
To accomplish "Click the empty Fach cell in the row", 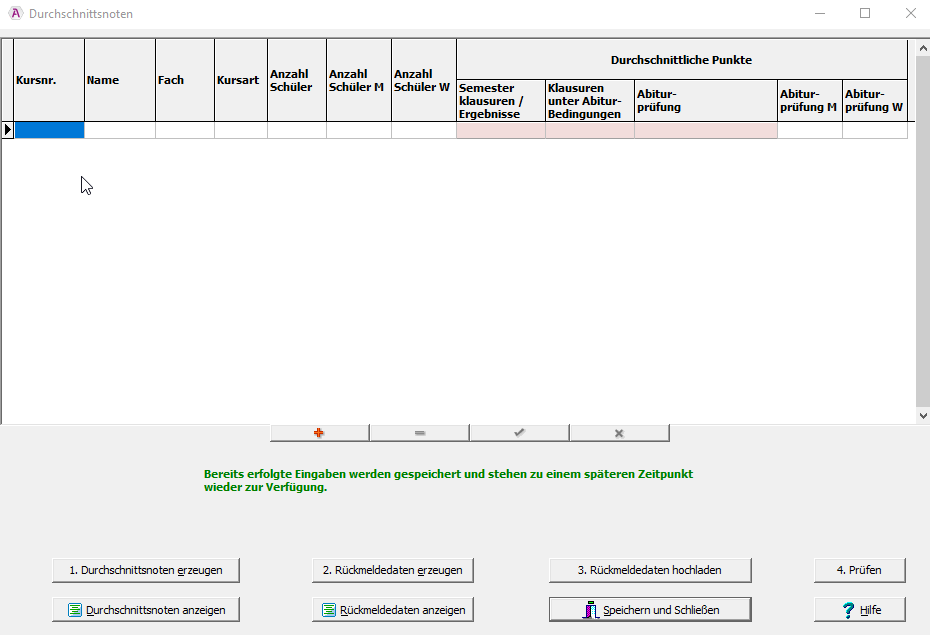I will (x=185, y=130).
